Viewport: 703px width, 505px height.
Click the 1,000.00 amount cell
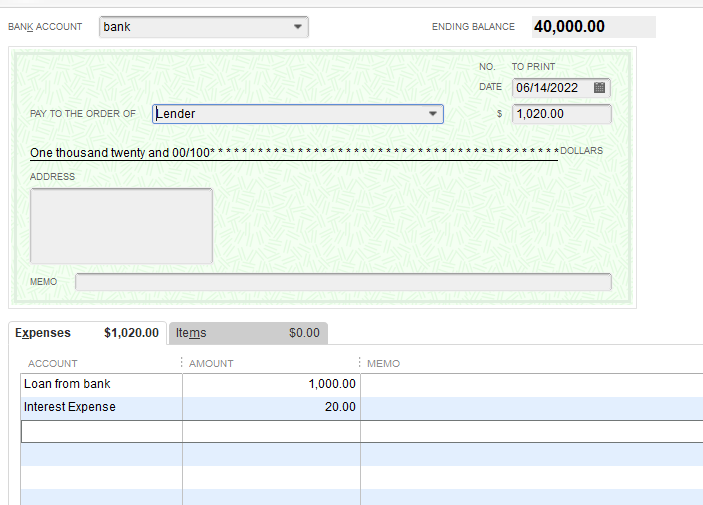click(271, 384)
